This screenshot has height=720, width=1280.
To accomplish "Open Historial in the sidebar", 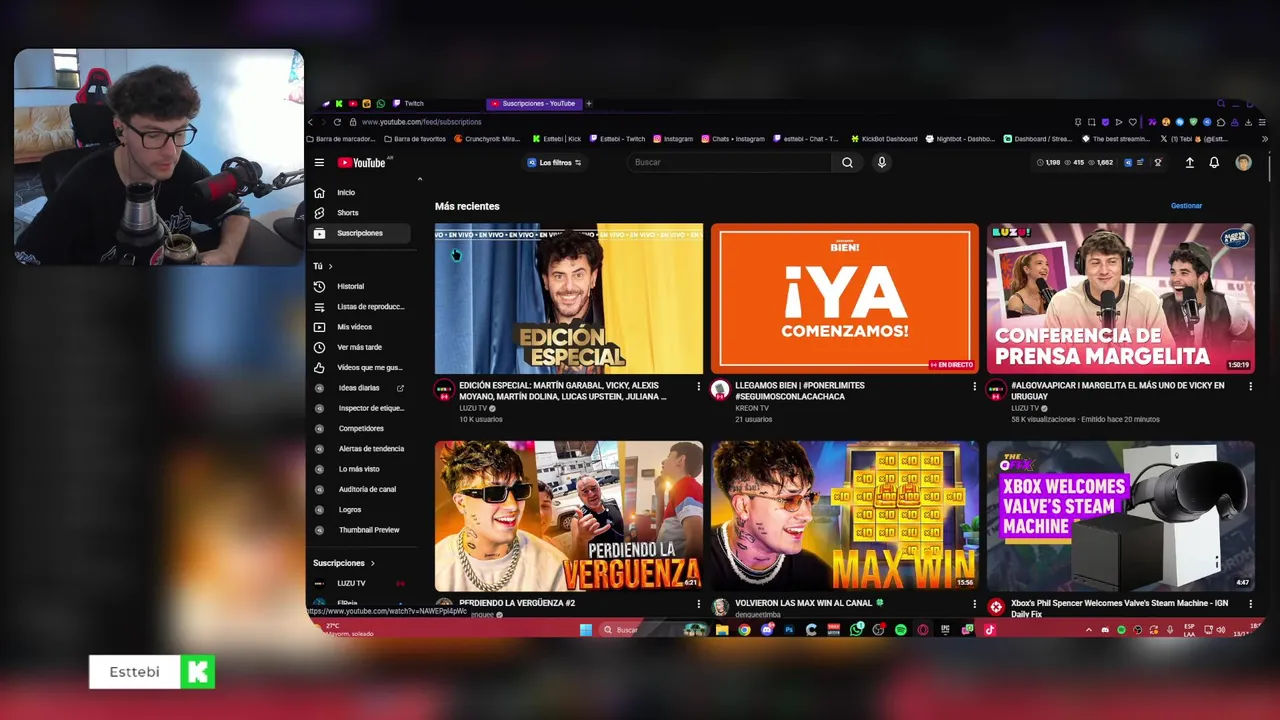I will point(360,286).
